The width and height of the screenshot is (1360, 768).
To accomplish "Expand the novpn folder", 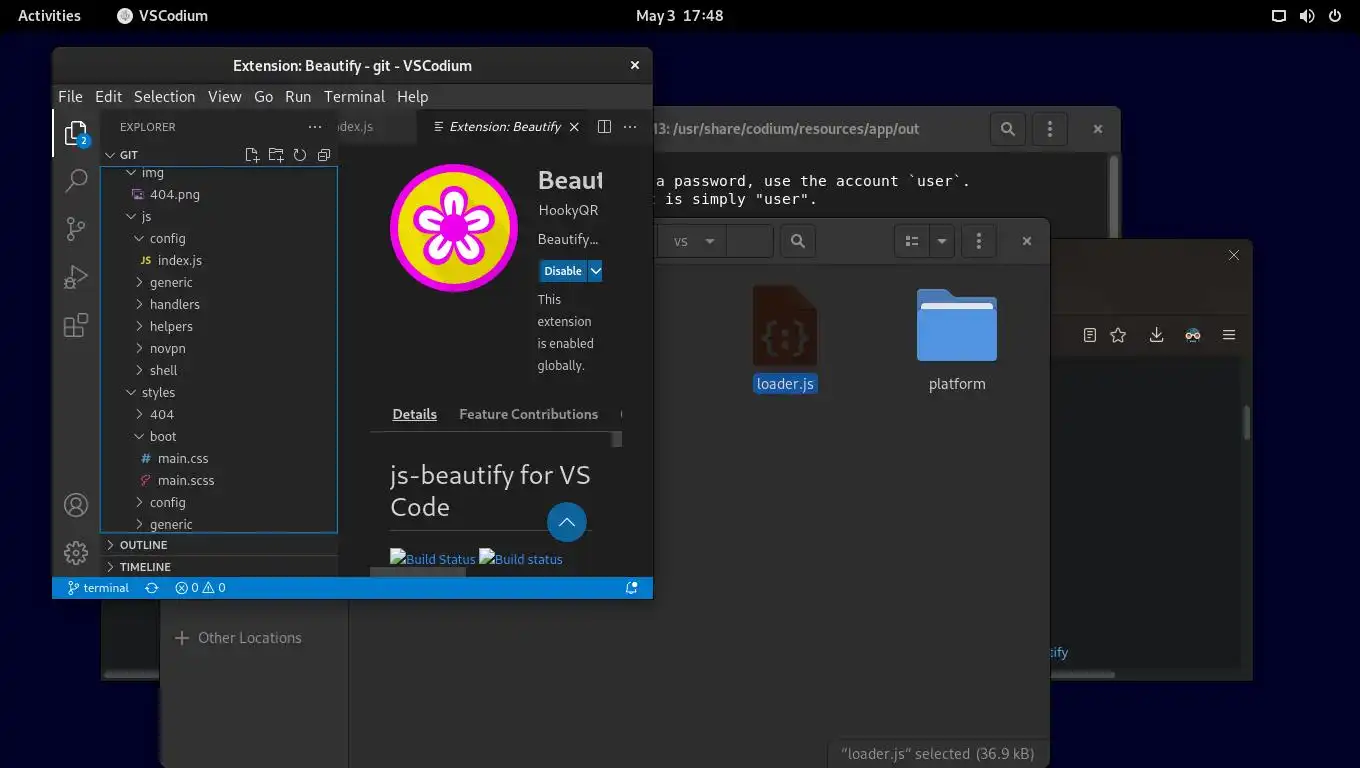I will (167, 348).
